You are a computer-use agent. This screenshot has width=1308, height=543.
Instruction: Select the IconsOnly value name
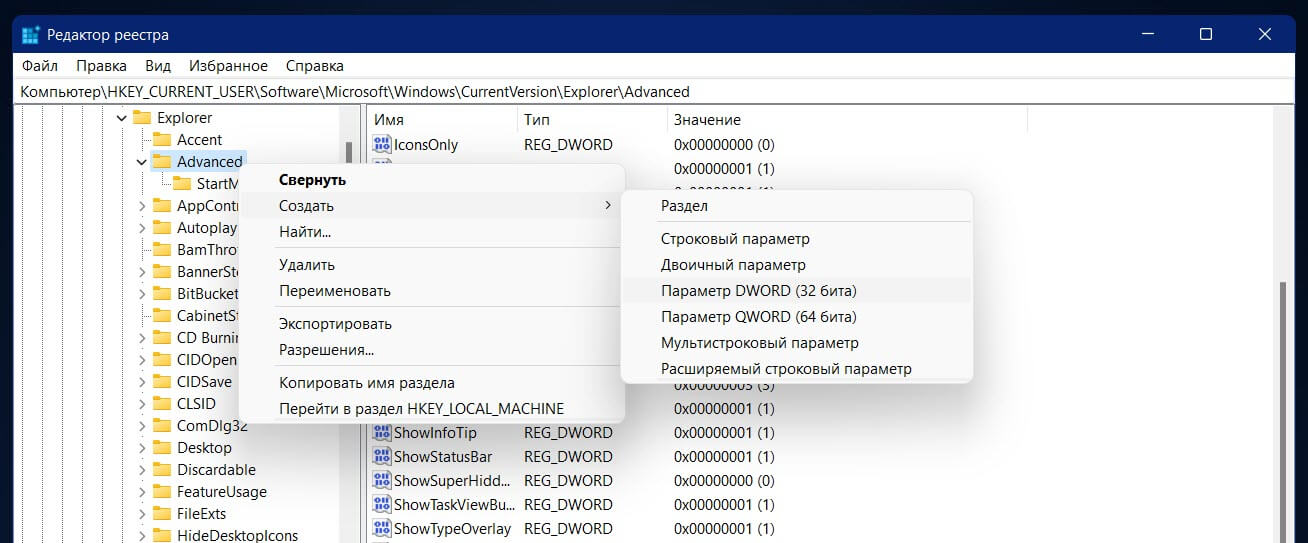(426, 145)
